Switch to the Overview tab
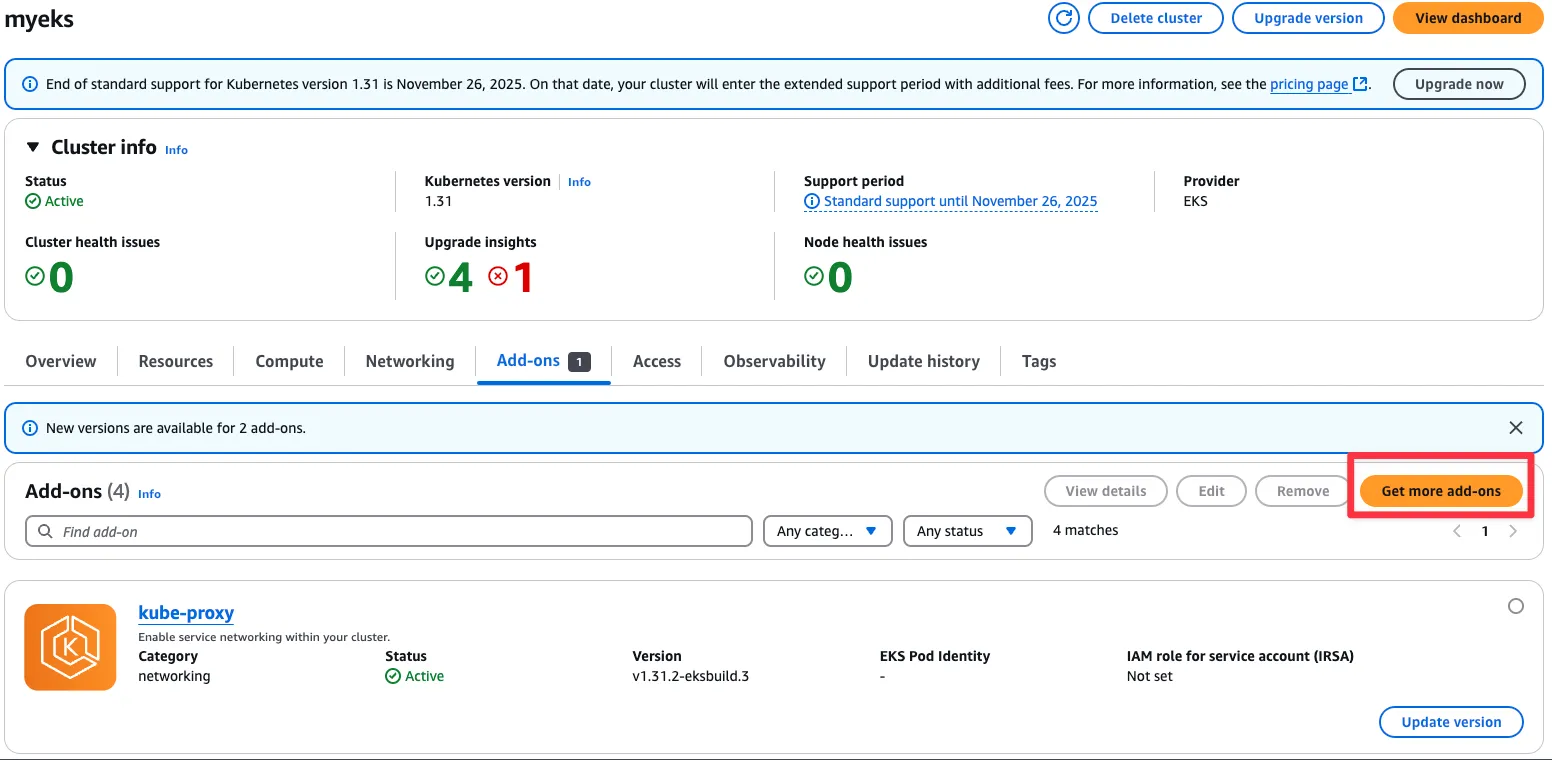The width and height of the screenshot is (1552, 760). pos(61,361)
